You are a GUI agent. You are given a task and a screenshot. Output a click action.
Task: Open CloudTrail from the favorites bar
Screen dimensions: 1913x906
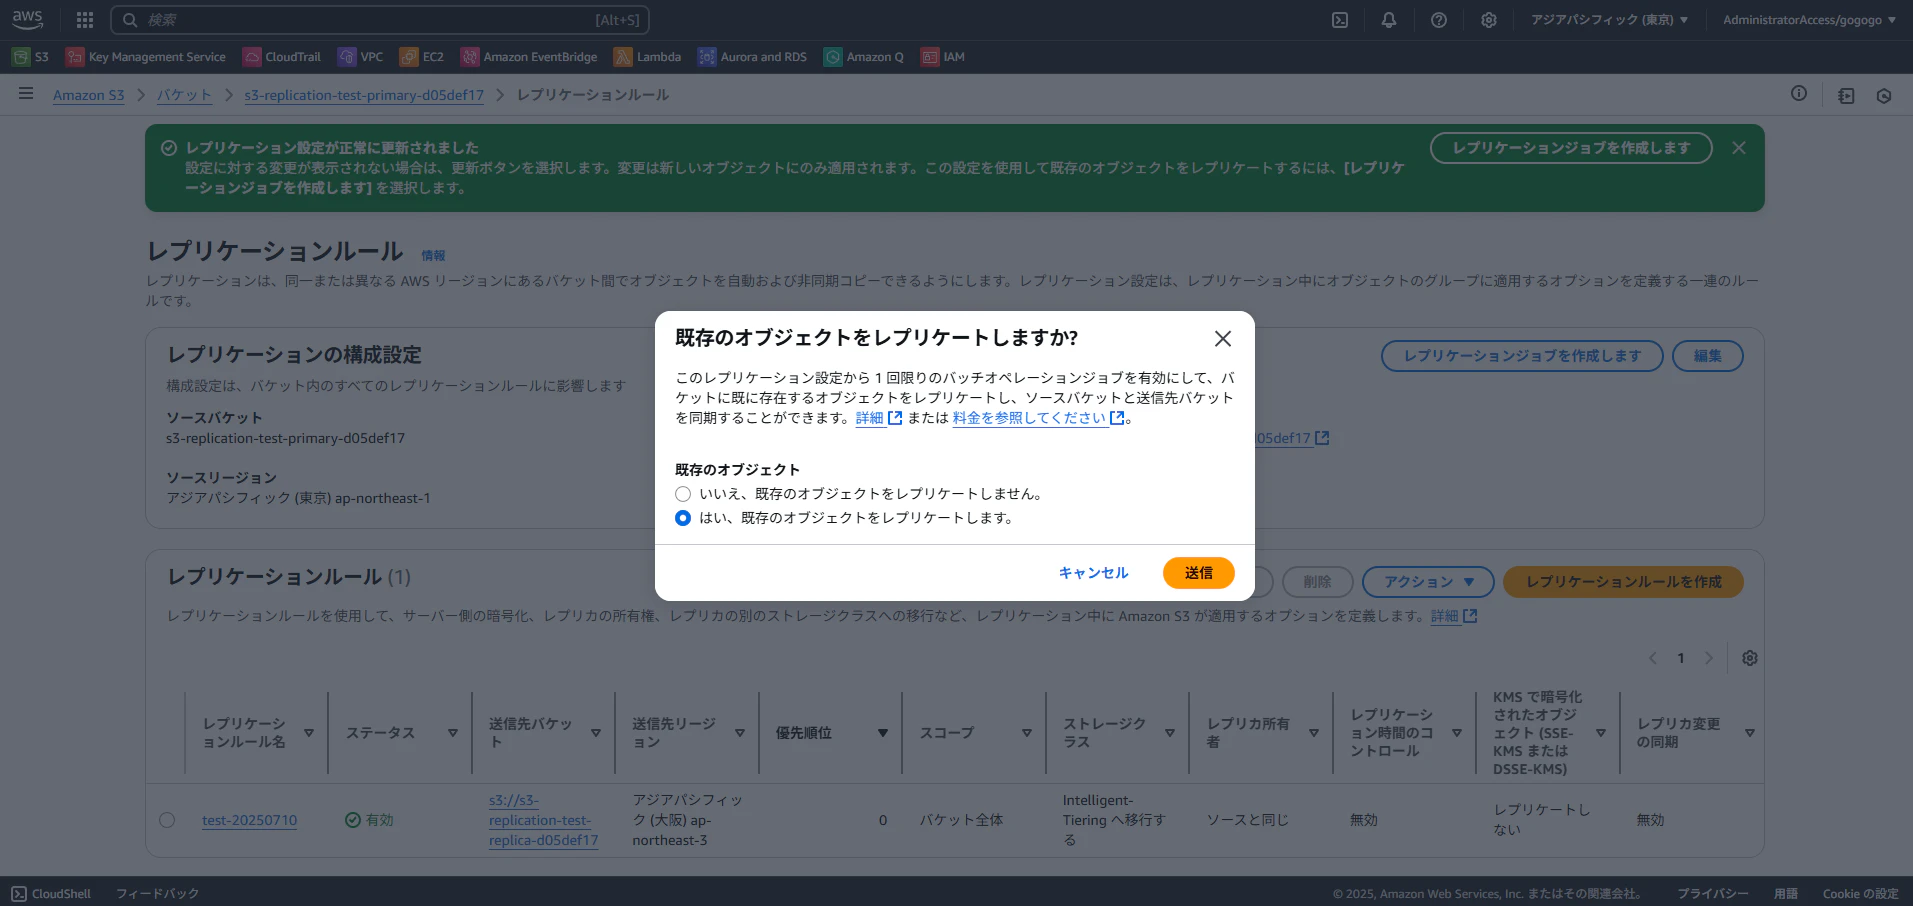pos(282,56)
